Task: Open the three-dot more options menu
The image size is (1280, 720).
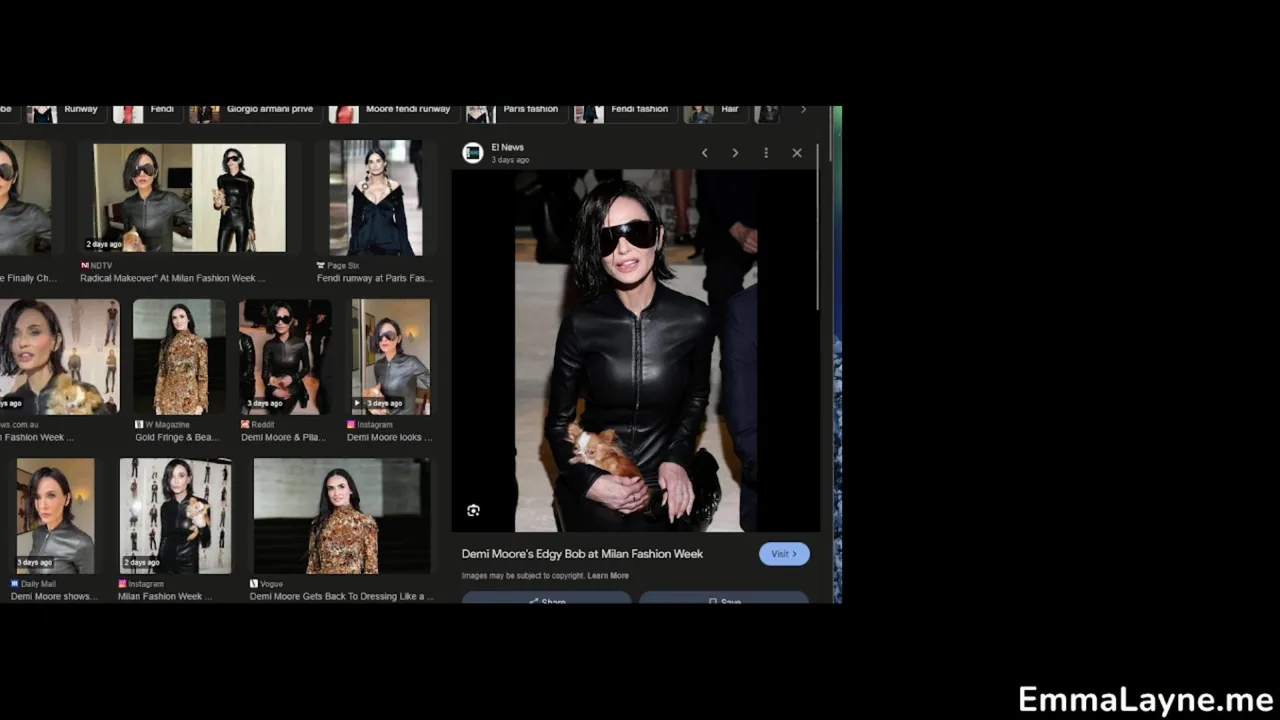Action: [766, 153]
